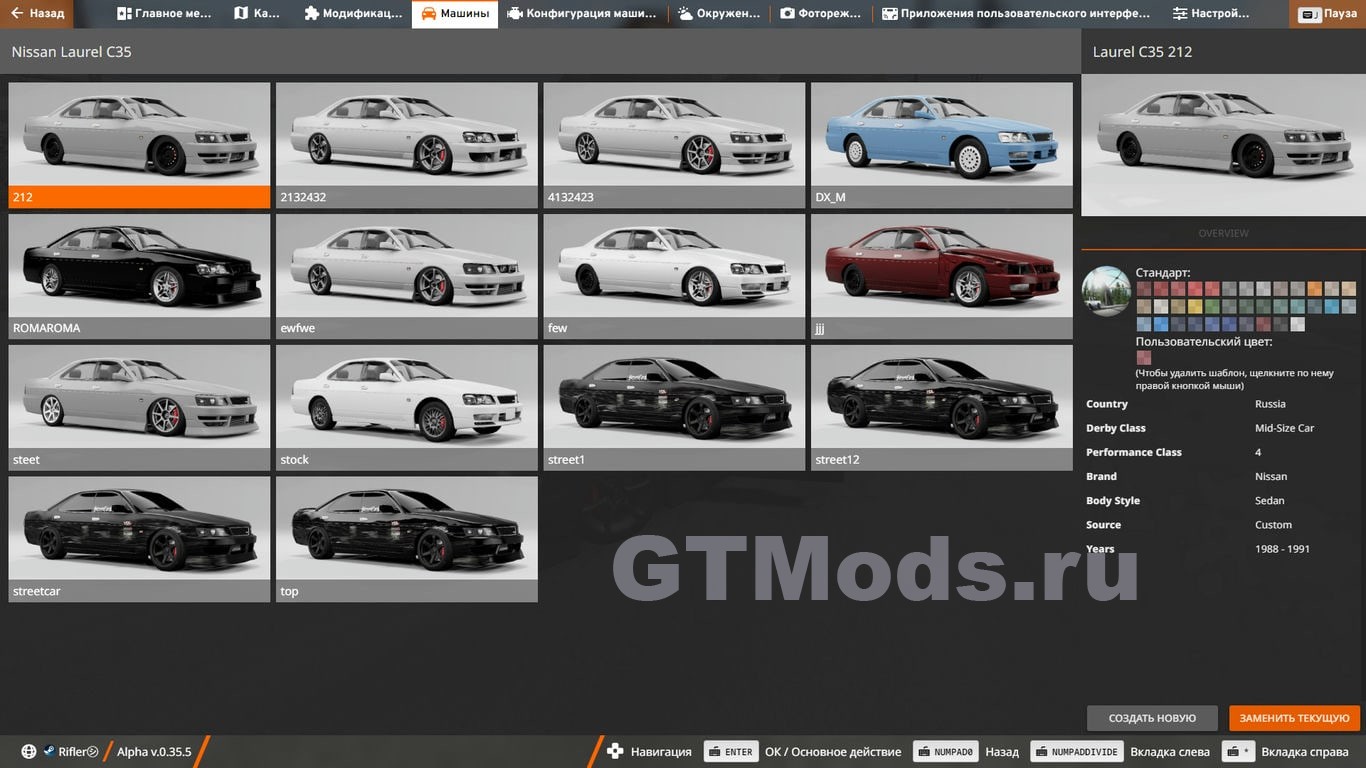This screenshot has width=1366, height=768.
Task: Open the Настройки sliders tab
Action: (1211, 14)
